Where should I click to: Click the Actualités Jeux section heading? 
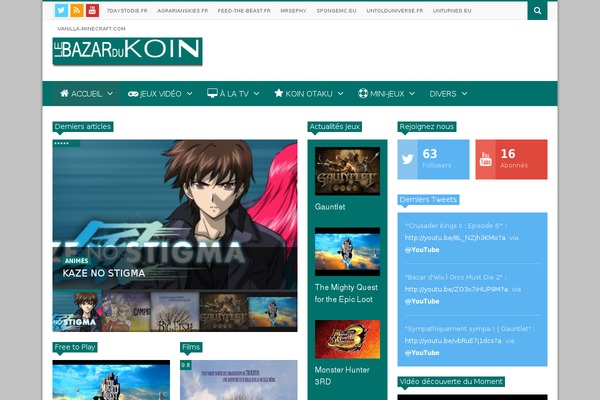pos(335,127)
